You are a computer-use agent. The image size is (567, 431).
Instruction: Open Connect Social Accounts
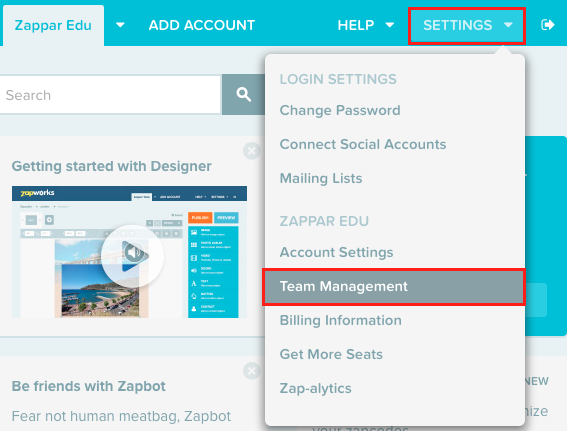pos(363,144)
